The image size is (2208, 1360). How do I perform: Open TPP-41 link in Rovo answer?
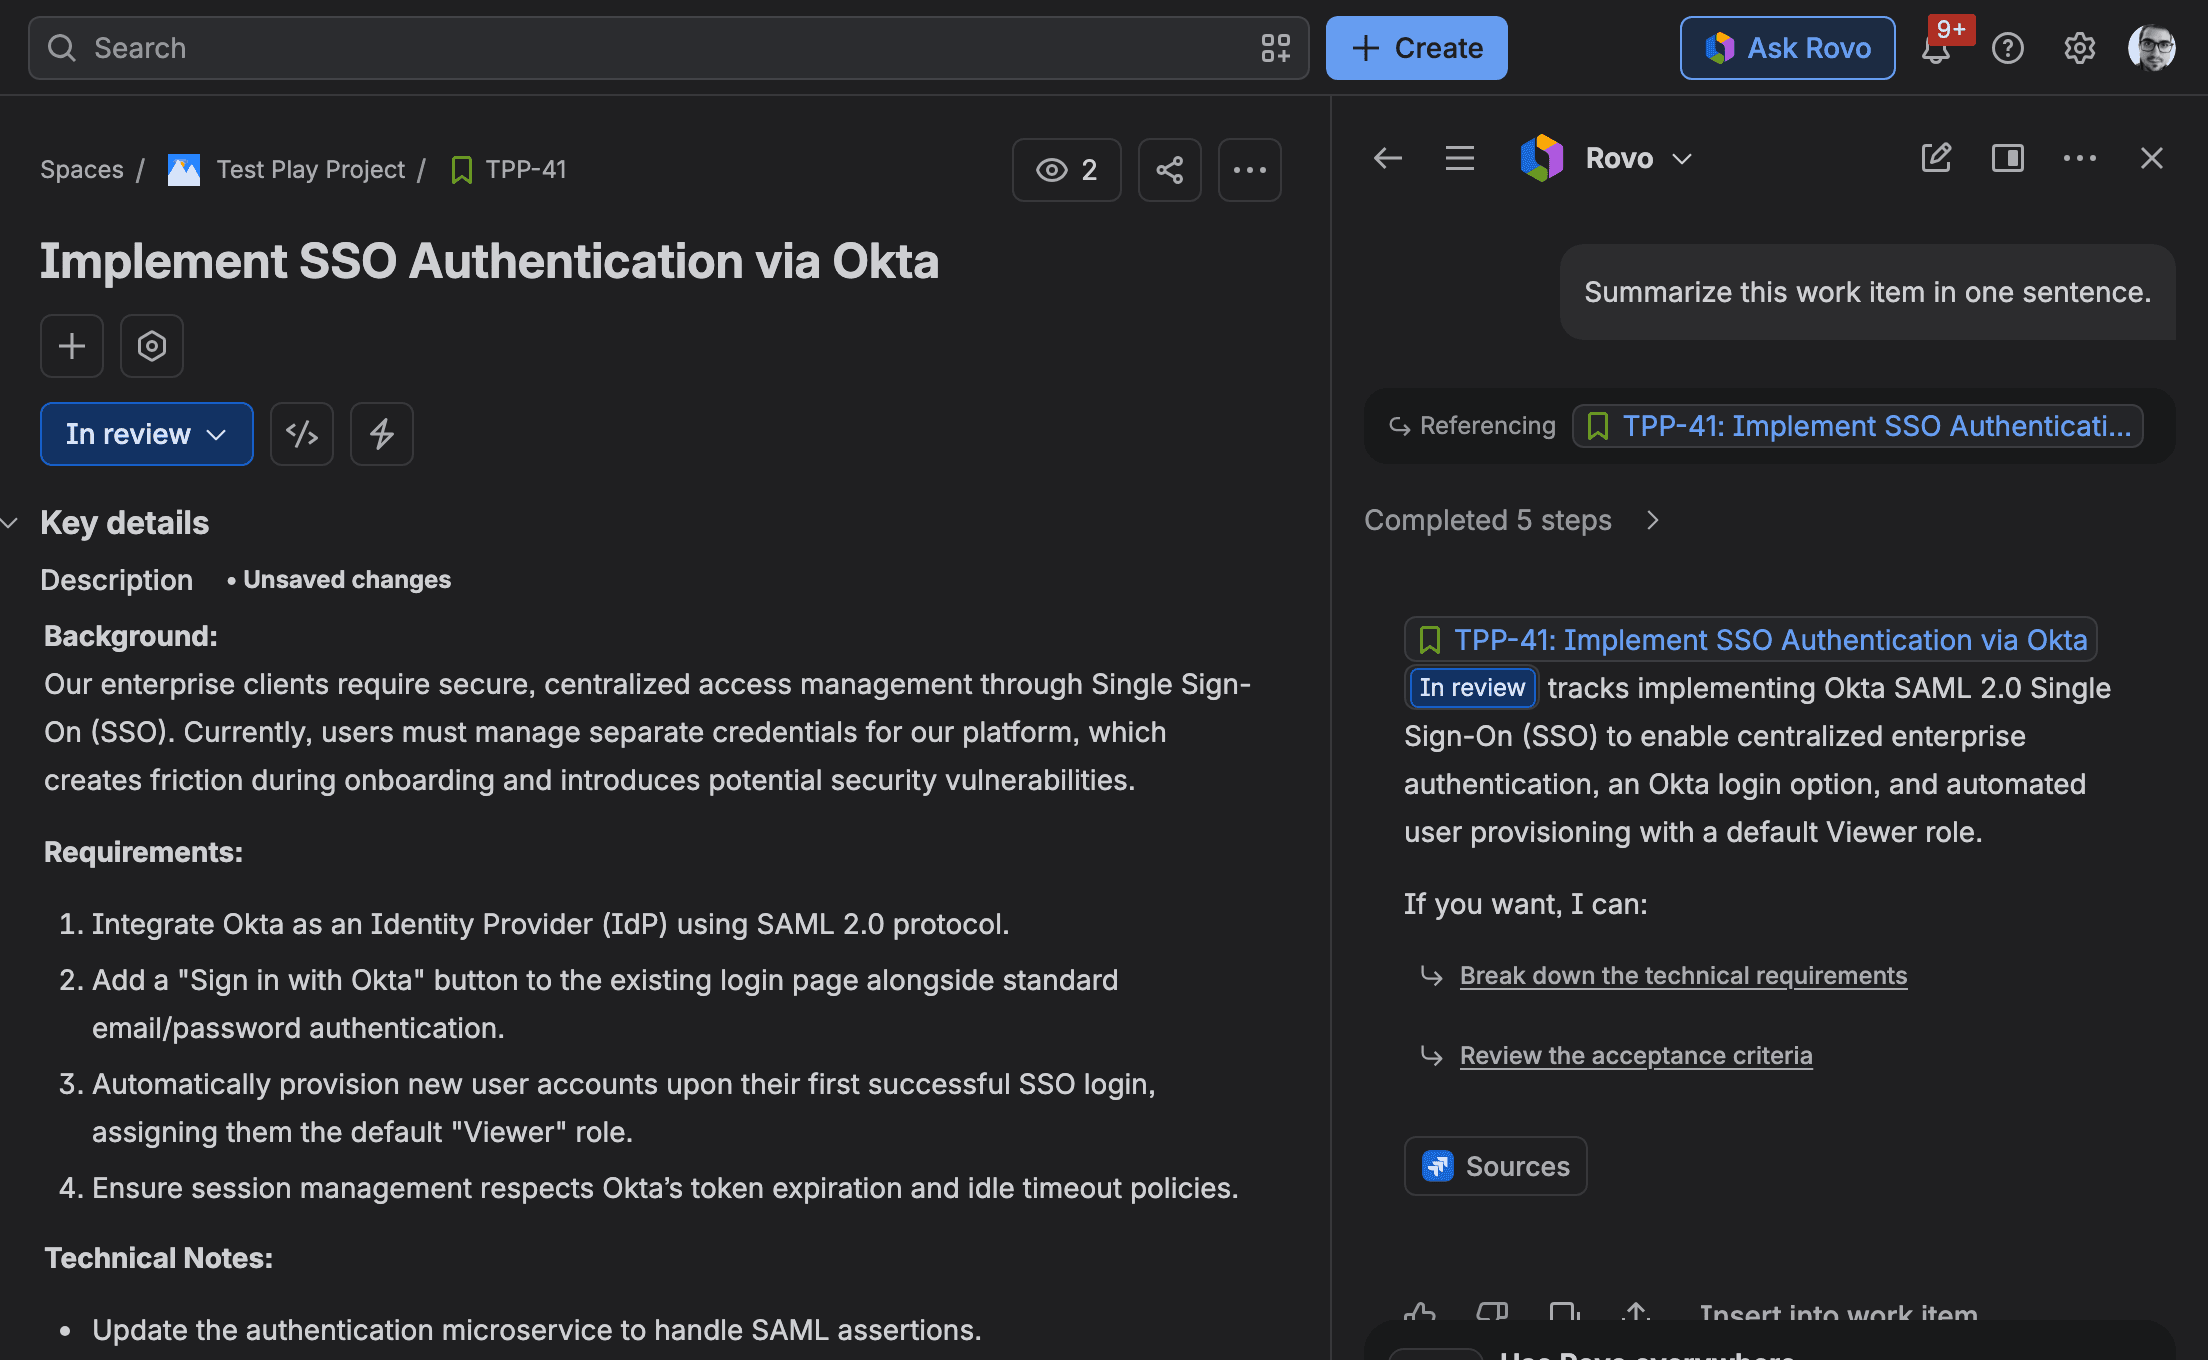click(x=1751, y=640)
